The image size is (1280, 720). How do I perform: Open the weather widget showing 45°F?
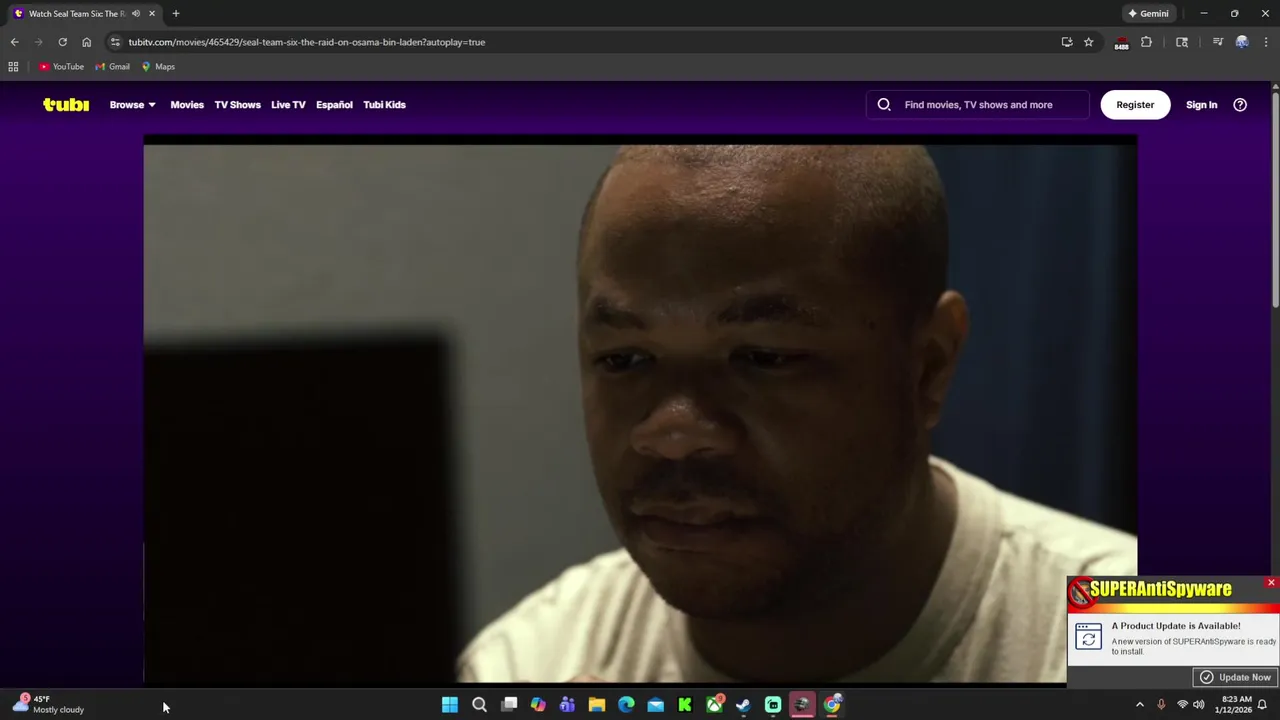coord(48,704)
